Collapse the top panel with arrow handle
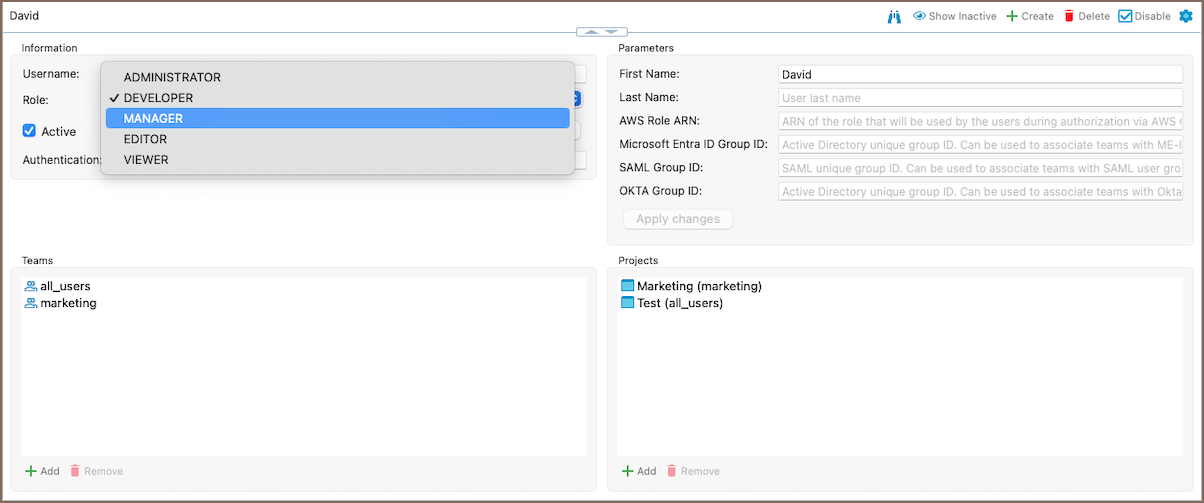Viewport: 1204px width, 503px height. point(602,32)
